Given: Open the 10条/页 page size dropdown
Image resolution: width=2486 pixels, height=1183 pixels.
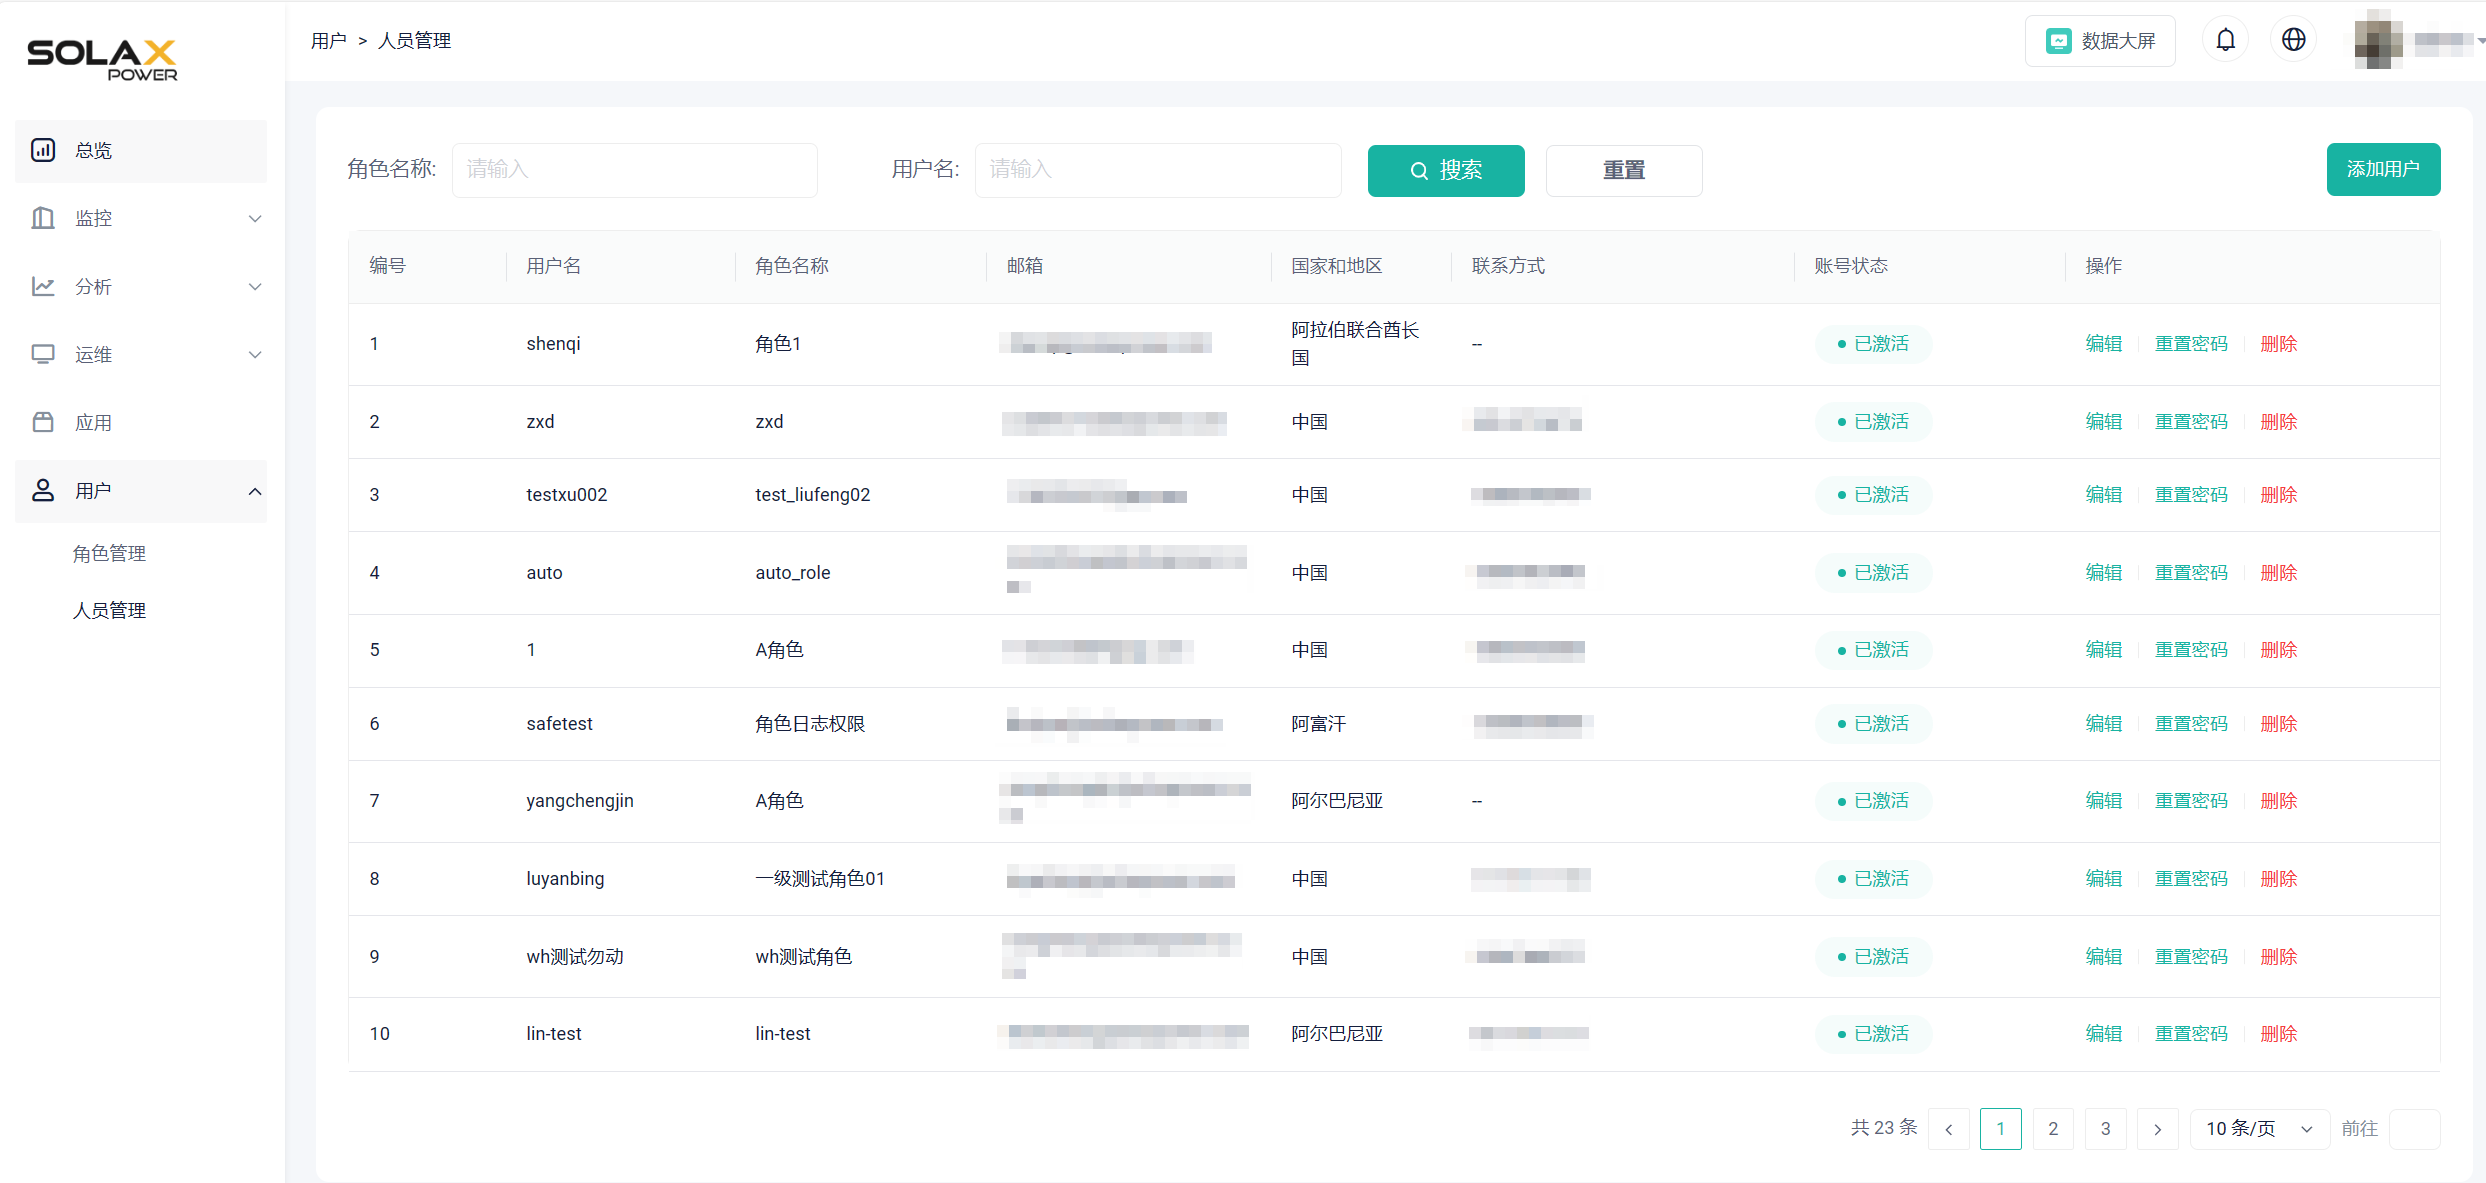Looking at the screenshot, I should (x=2259, y=1128).
